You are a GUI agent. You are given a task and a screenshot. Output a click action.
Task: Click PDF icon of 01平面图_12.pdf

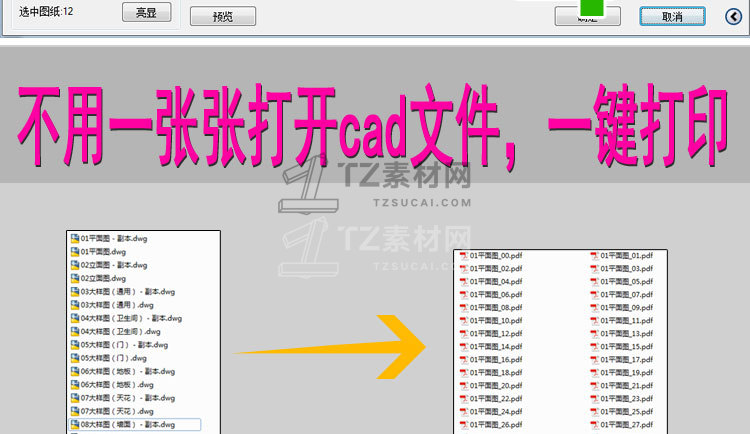click(x=463, y=334)
